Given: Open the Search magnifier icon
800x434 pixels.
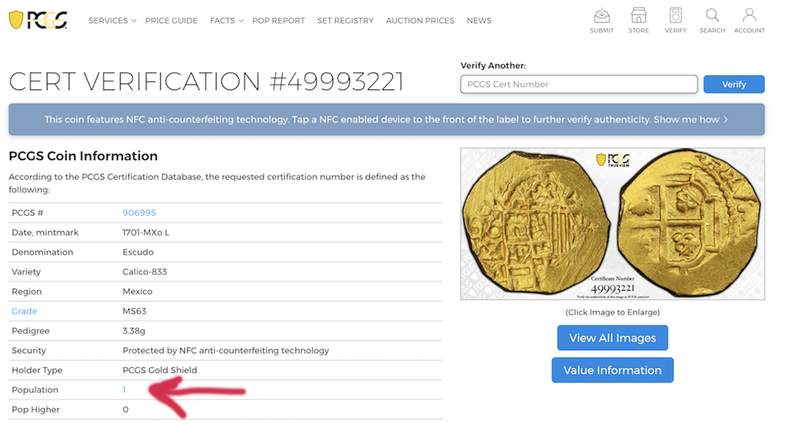Looking at the screenshot, I should point(712,21).
